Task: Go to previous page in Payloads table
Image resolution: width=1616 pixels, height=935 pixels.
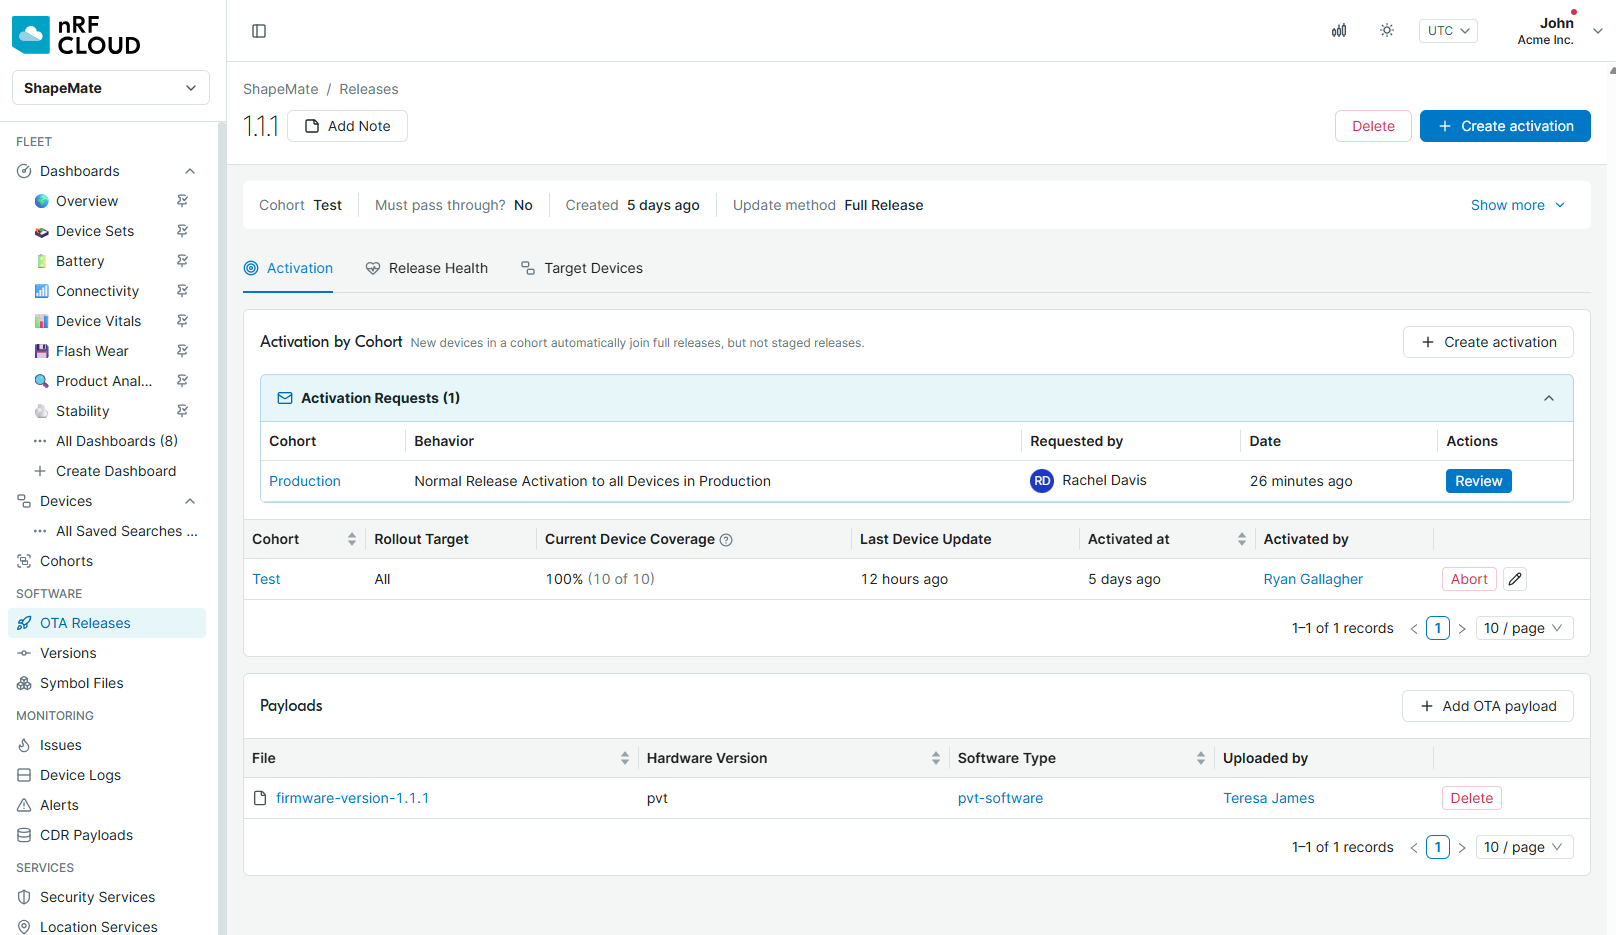Action: tap(1414, 848)
